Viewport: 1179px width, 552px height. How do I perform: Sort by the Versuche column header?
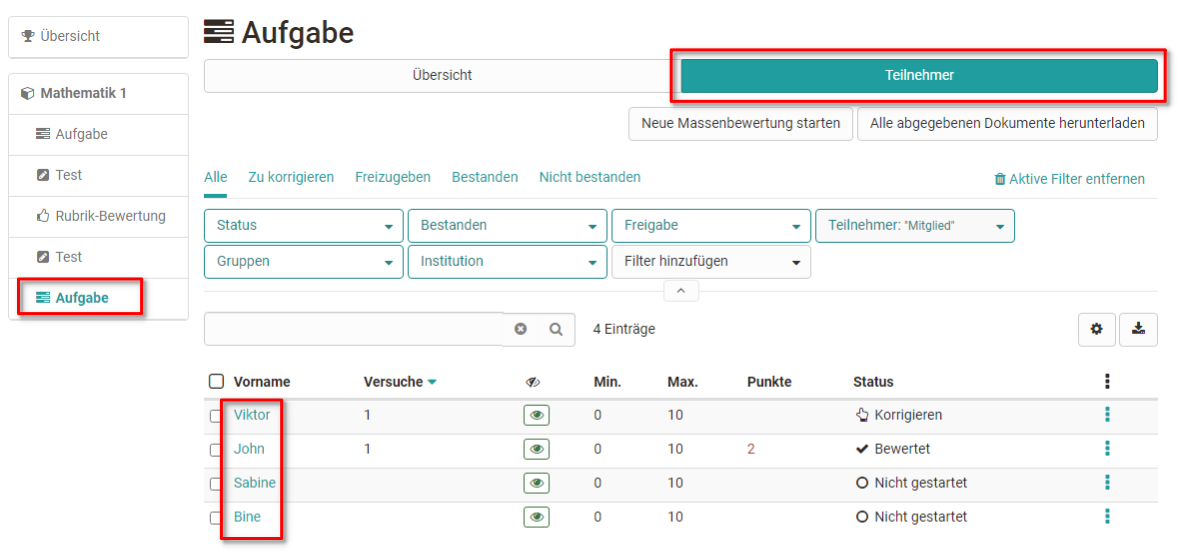[393, 381]
